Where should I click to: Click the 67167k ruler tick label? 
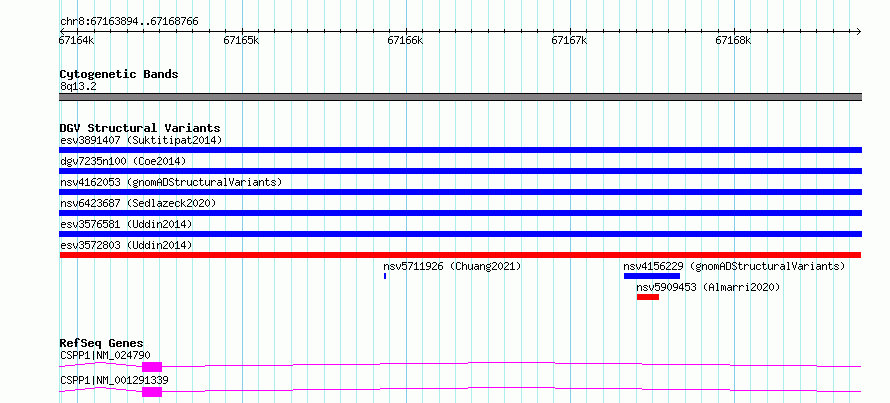click(569, 40)
